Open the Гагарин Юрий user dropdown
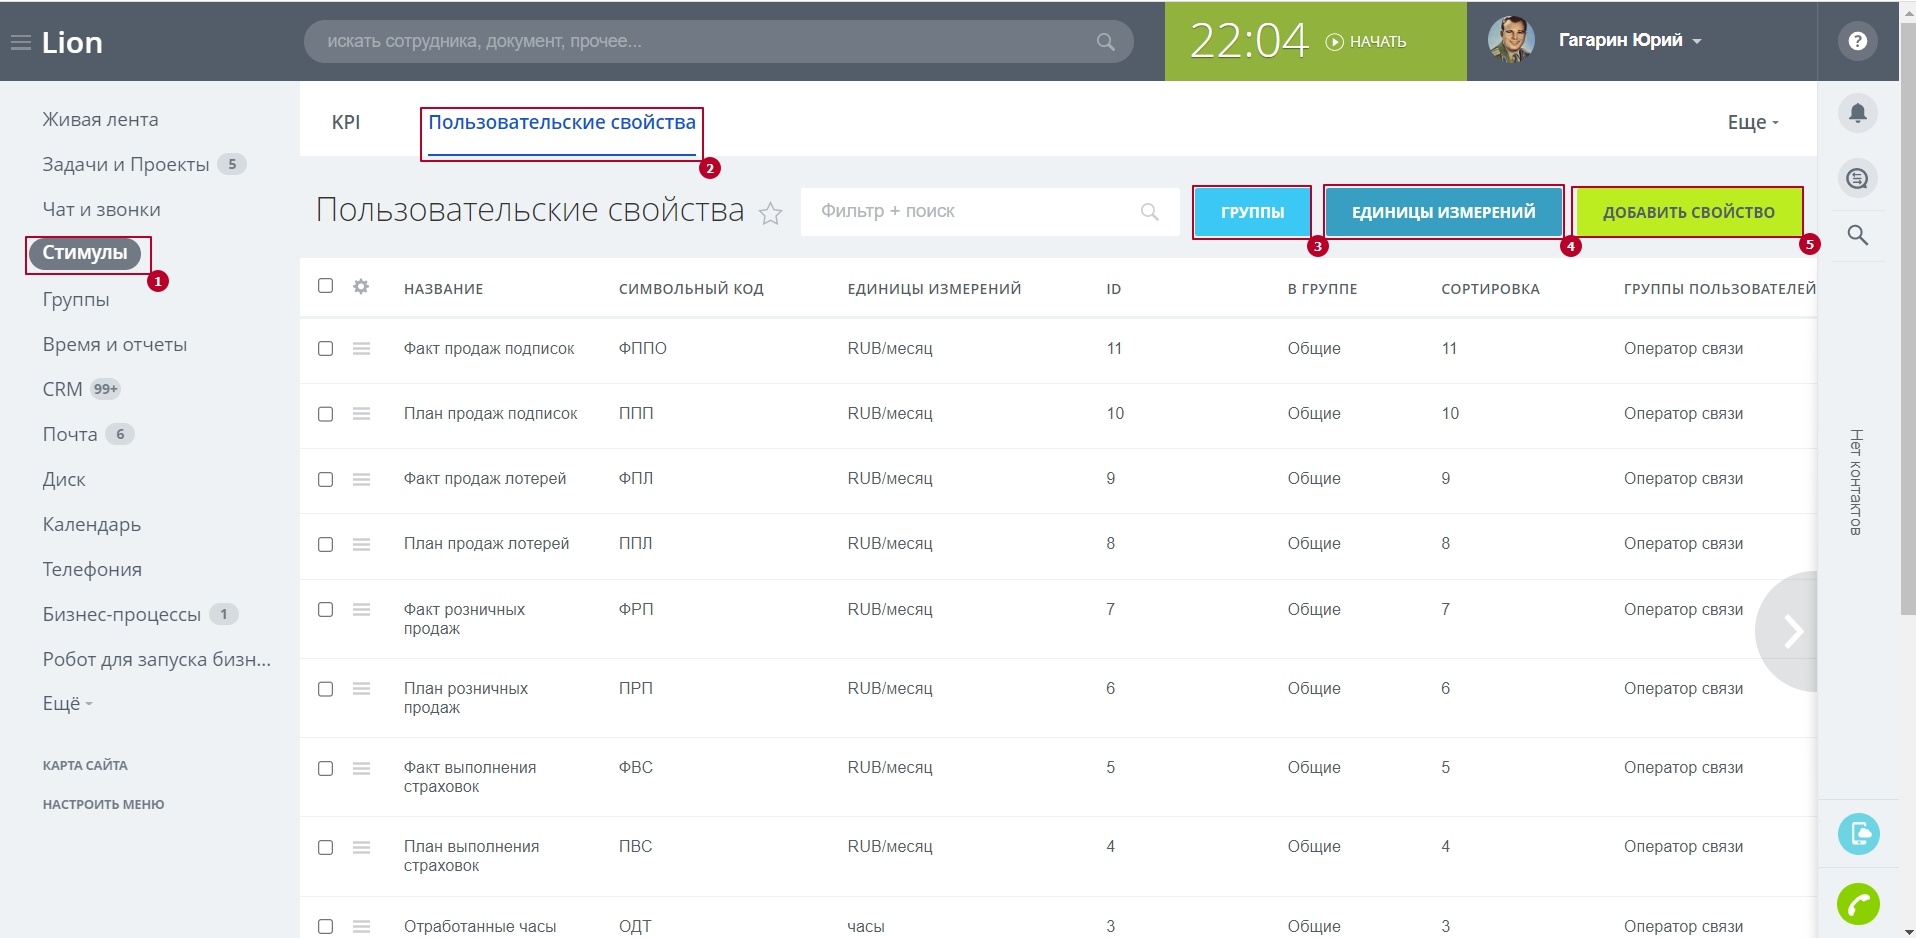 pyautogui.click(x=1630, y=41)
